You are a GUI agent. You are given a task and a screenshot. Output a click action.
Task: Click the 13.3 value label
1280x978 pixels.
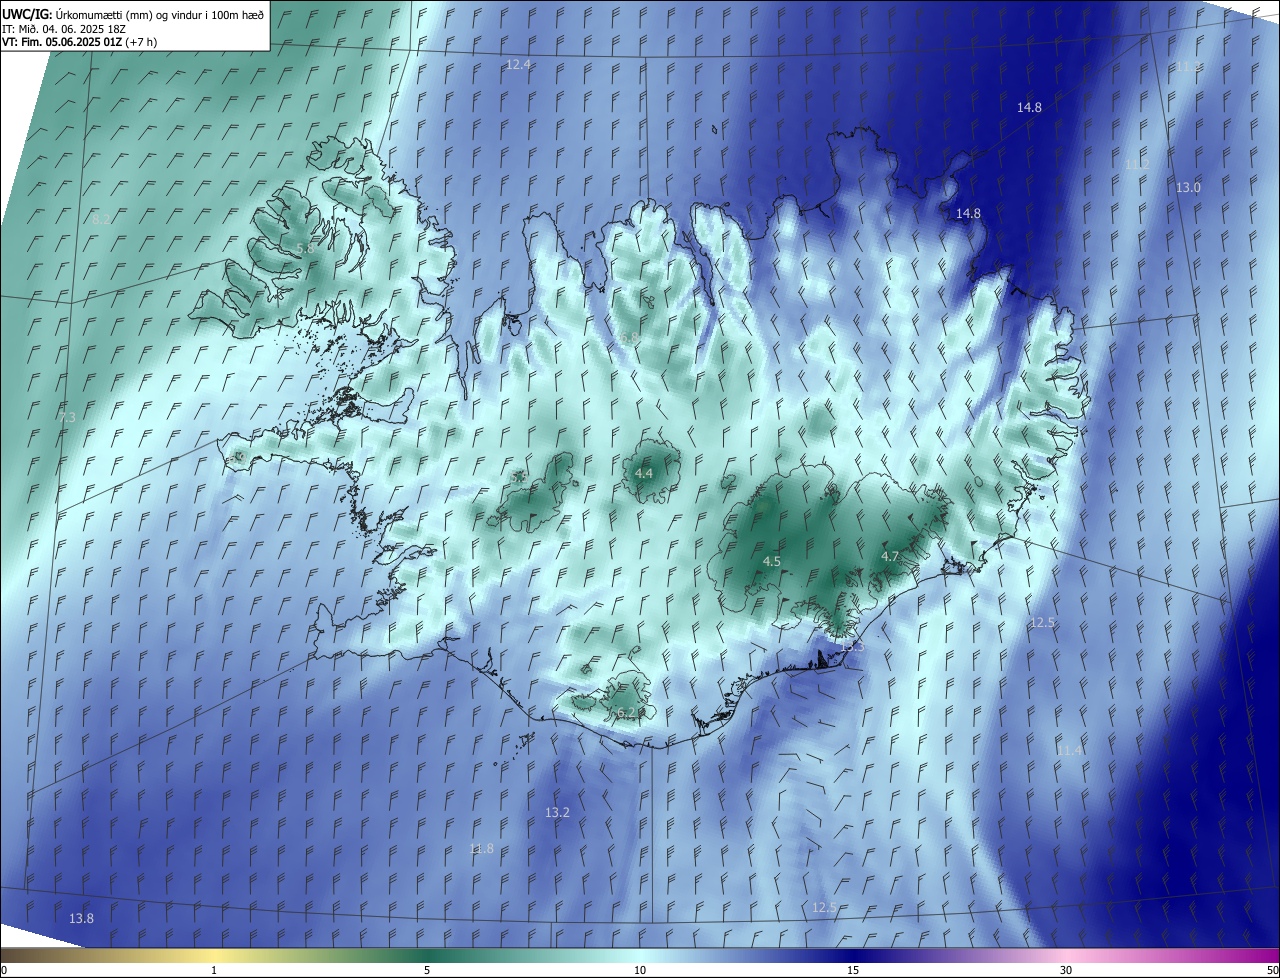(851, 647)
